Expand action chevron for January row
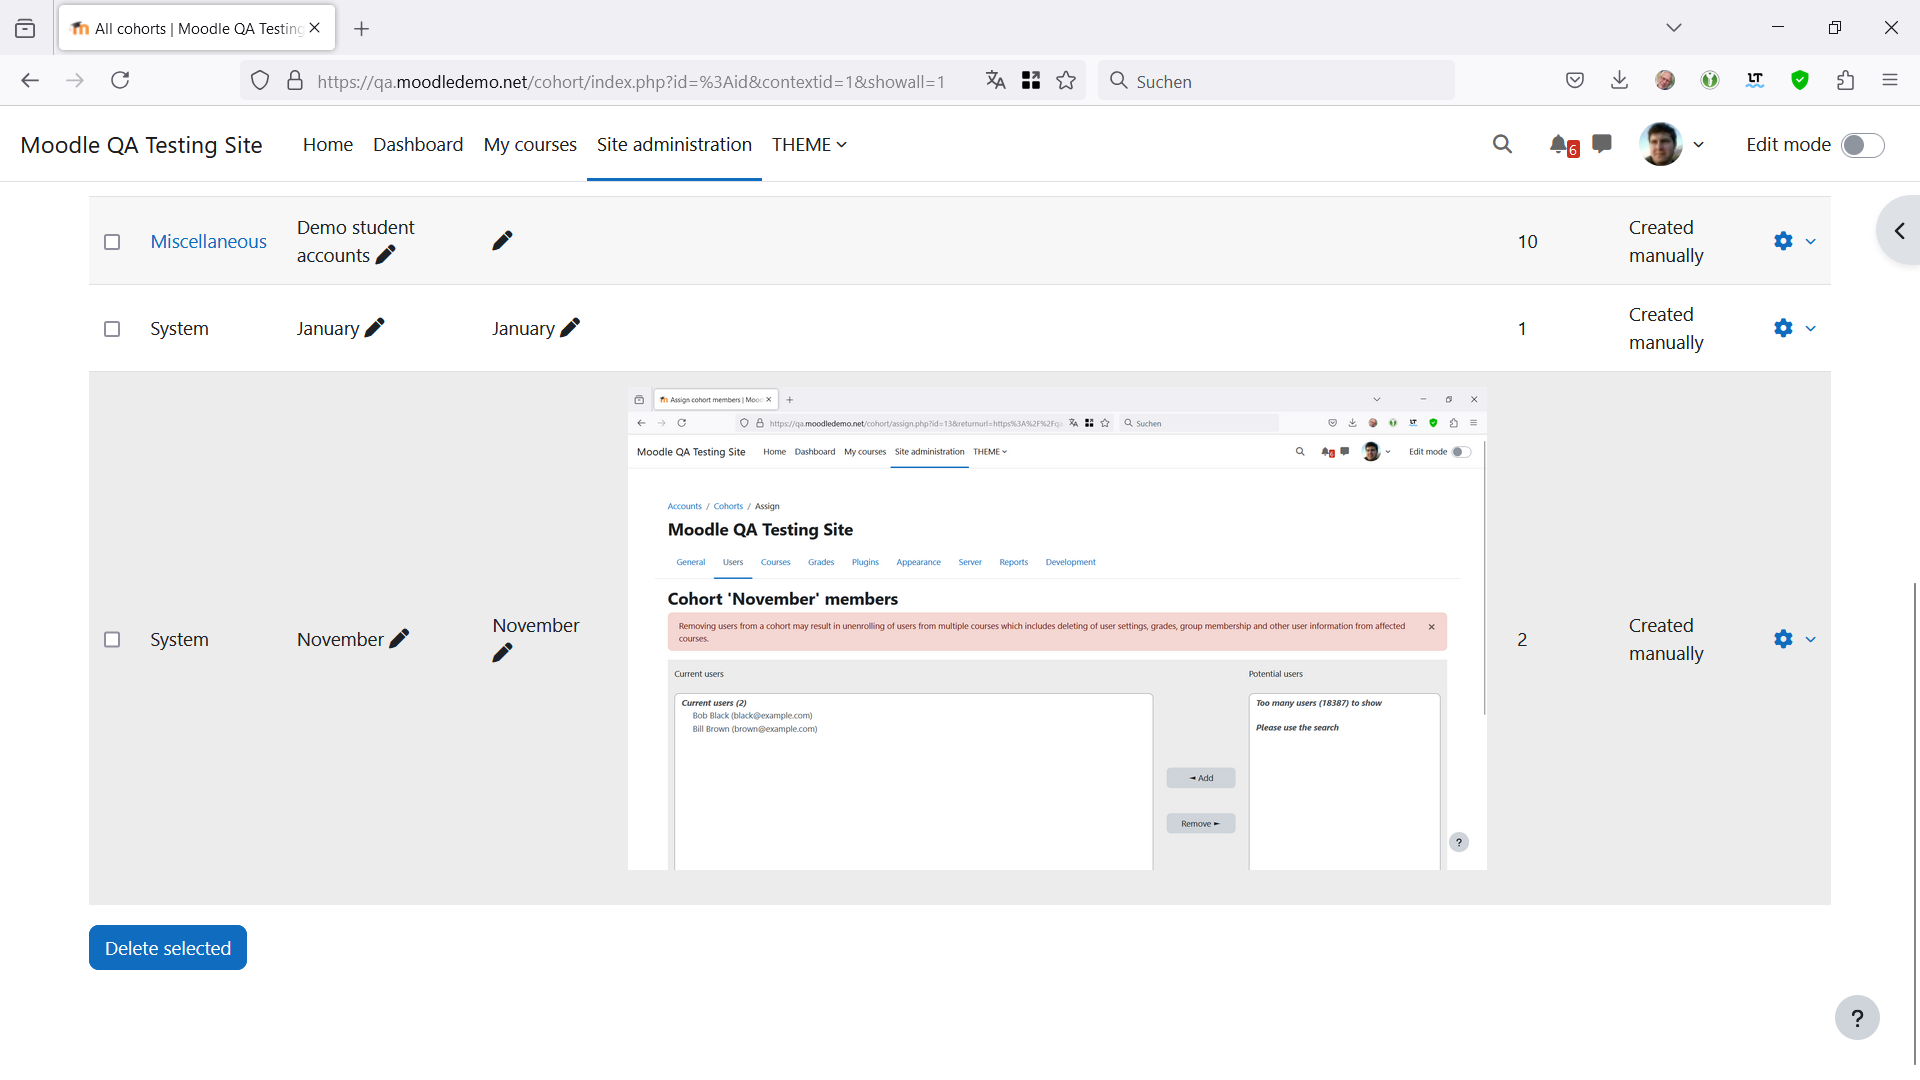1920x1080 pixels. click(x=1810, y=329)
